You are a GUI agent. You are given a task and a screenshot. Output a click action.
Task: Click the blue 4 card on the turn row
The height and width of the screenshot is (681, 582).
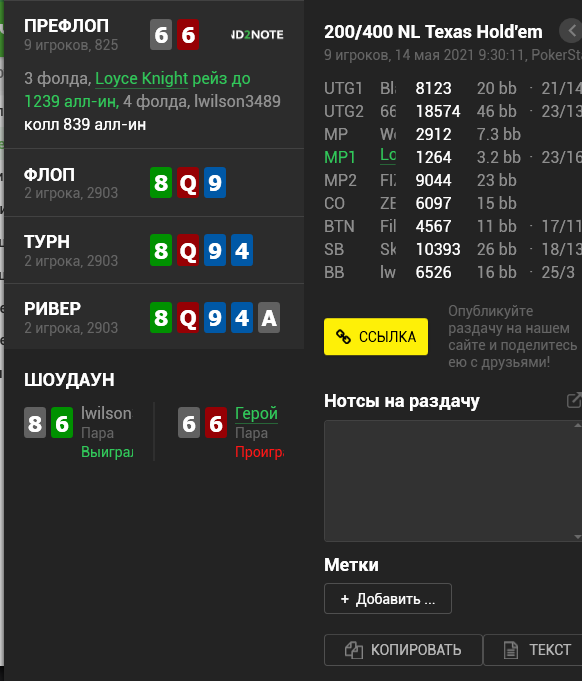point(242,250)
